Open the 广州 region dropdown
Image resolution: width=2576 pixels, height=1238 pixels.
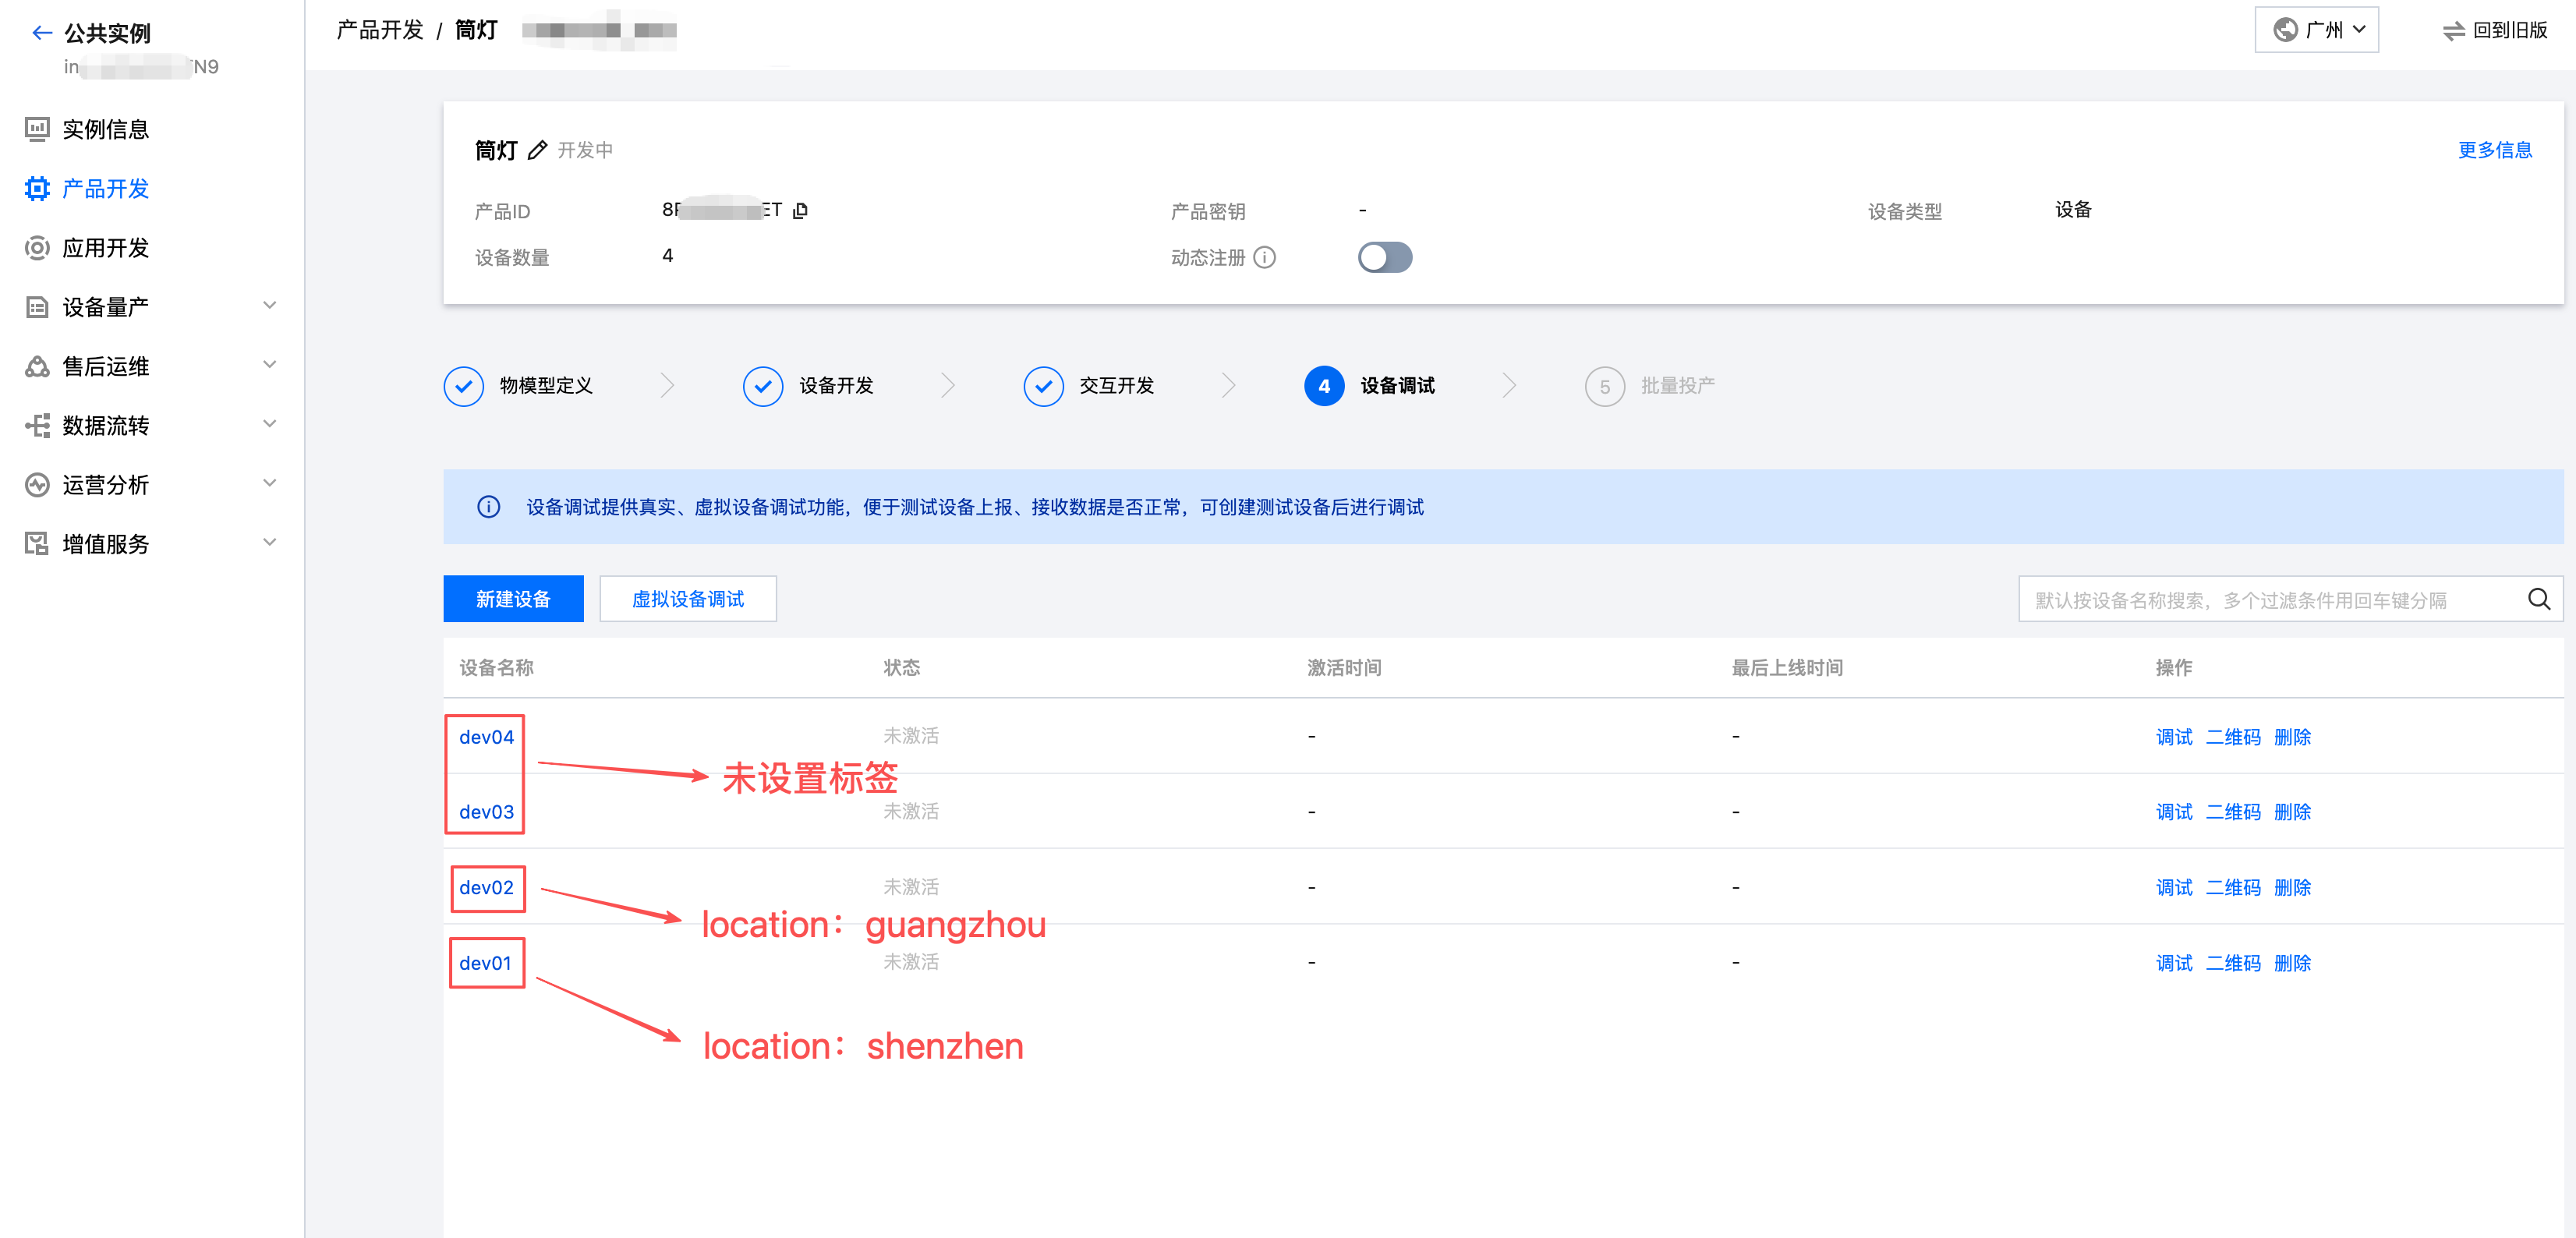(2316, 30)
